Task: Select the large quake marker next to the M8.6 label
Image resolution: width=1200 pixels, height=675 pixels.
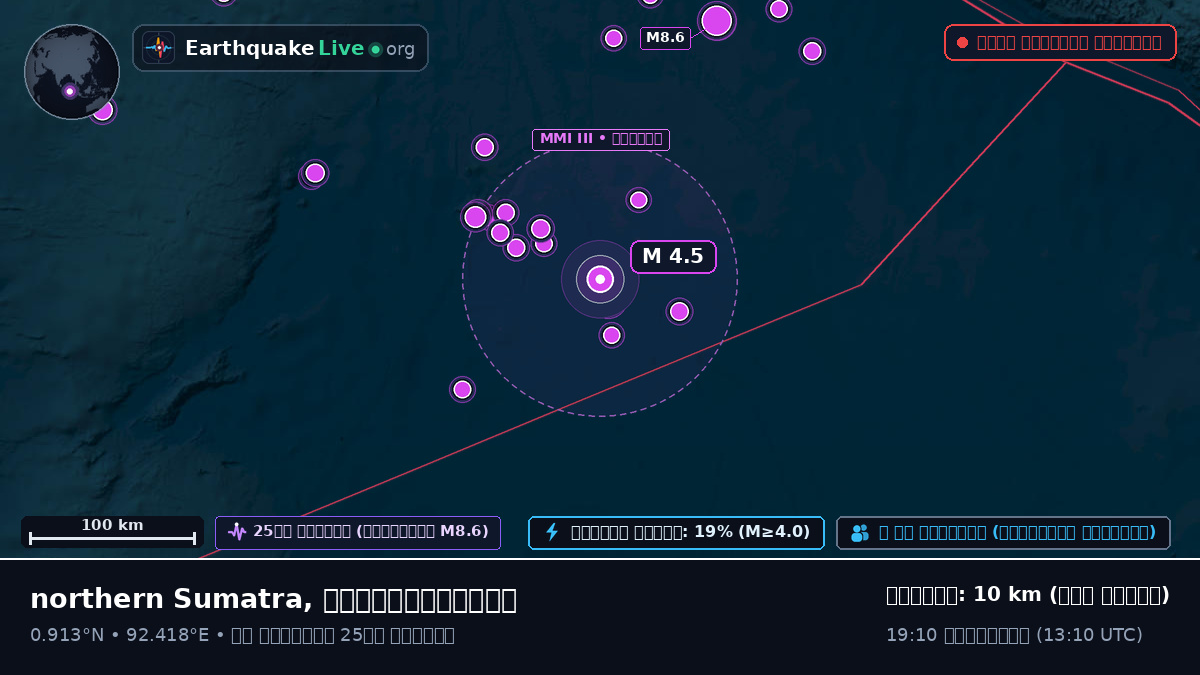Action: [716, 20]
